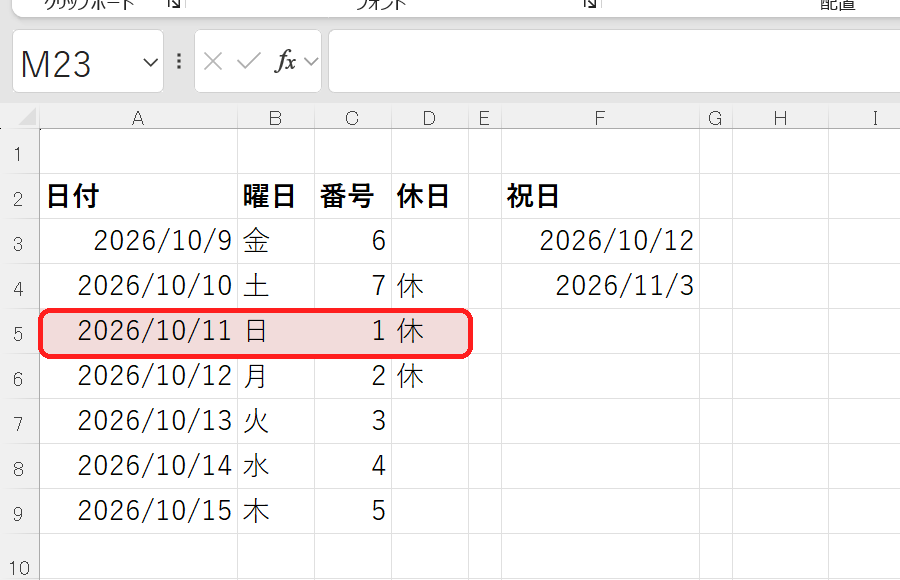Click weekday cell 月

click(276, 376)
